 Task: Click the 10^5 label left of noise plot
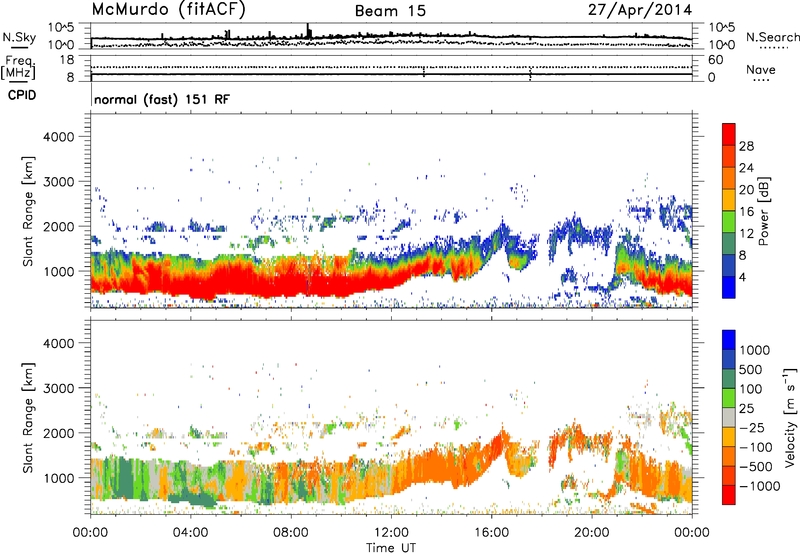(61, 27)
